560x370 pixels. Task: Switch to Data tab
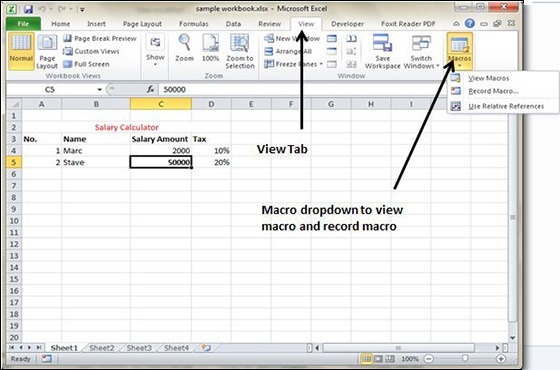click(233, 24)
